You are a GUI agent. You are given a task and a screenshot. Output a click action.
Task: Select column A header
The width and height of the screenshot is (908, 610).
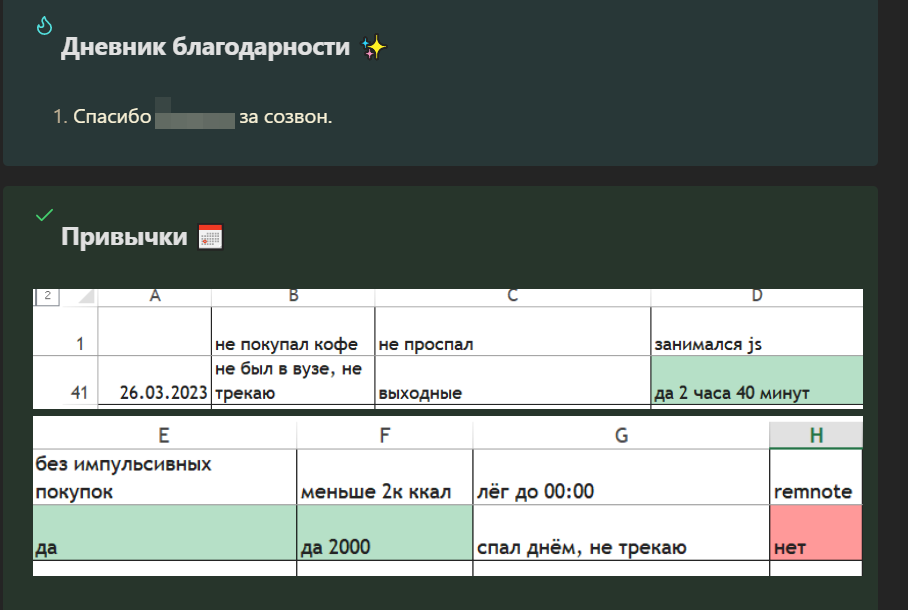[x=155, y=297]
